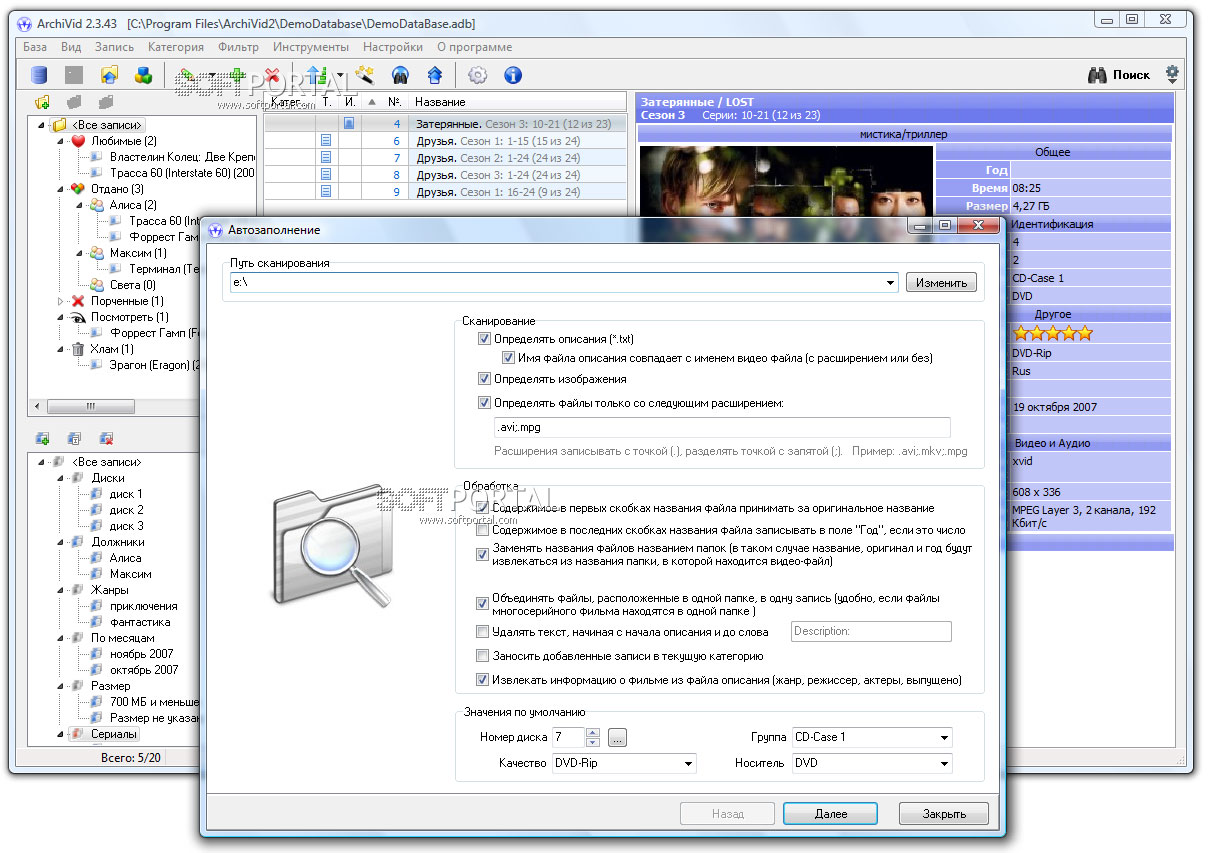The width and height of the screenshot is (1212, 853).
Task: Open the 'Фильтр' menu
Action: point(237,47)
